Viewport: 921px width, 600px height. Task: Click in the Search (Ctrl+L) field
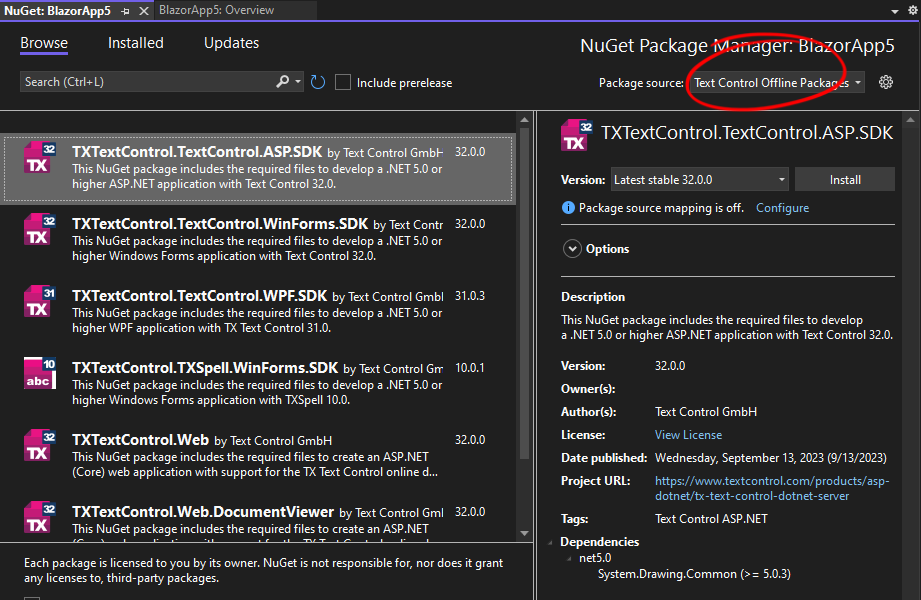[147, 82]
